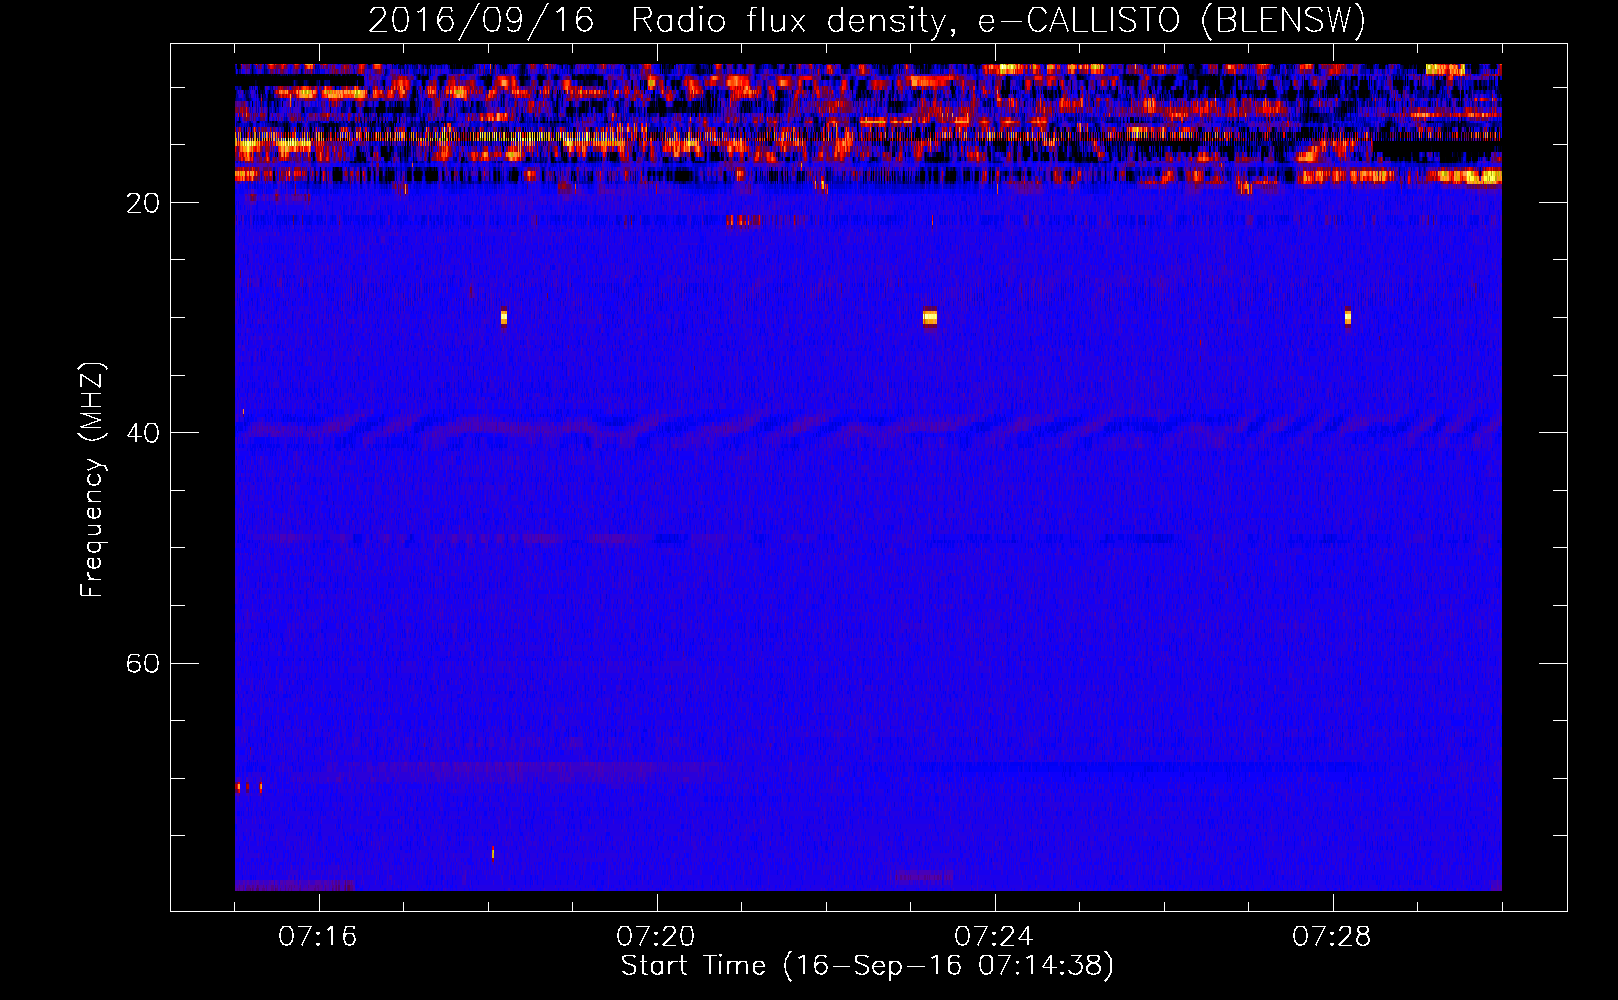Image resolution: width=1618 pixels, height=1000 pixels.
Task: Click the 07:20 time tick label
Action: 656,937
